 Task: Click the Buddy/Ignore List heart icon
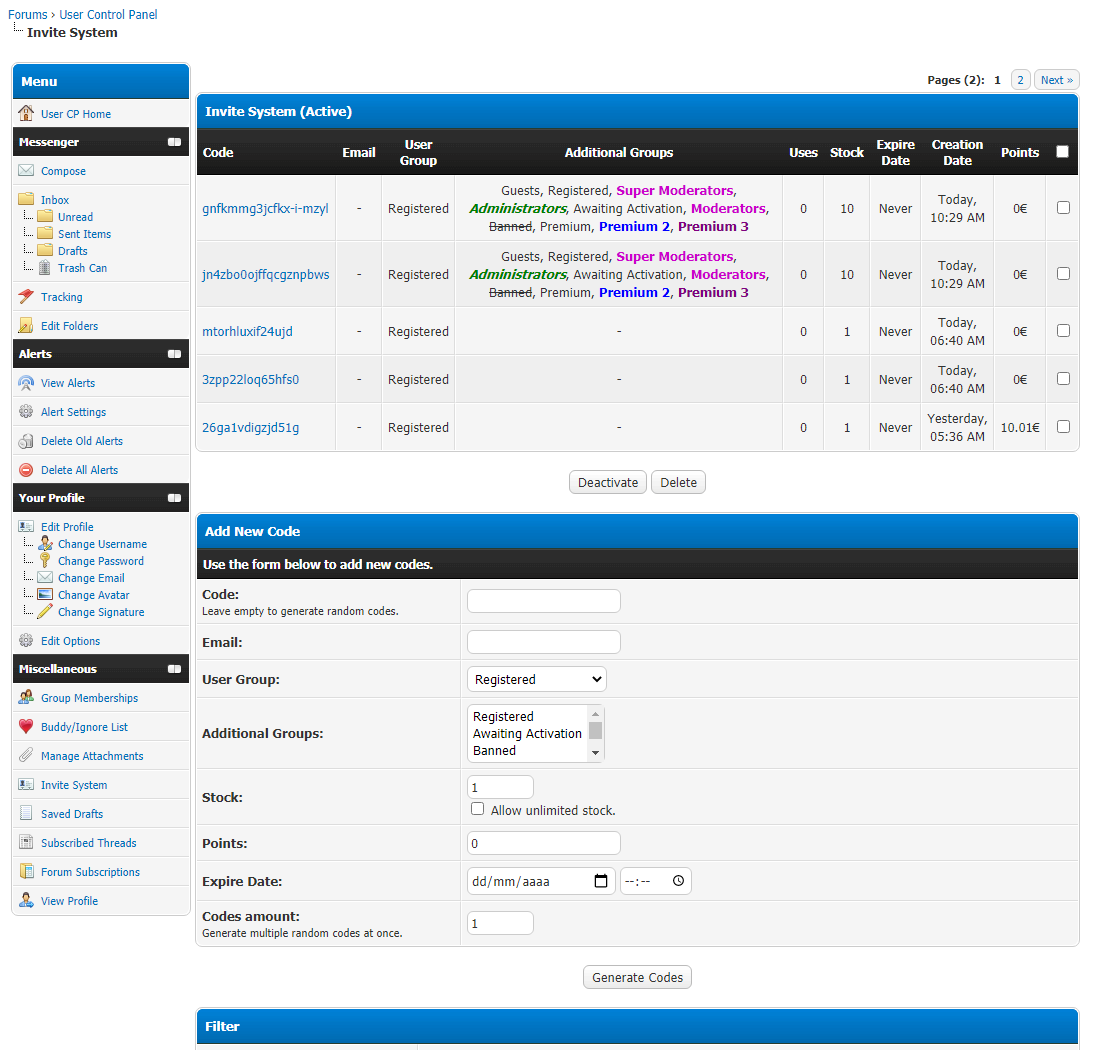pyautogui.click(x=26, y=727)
